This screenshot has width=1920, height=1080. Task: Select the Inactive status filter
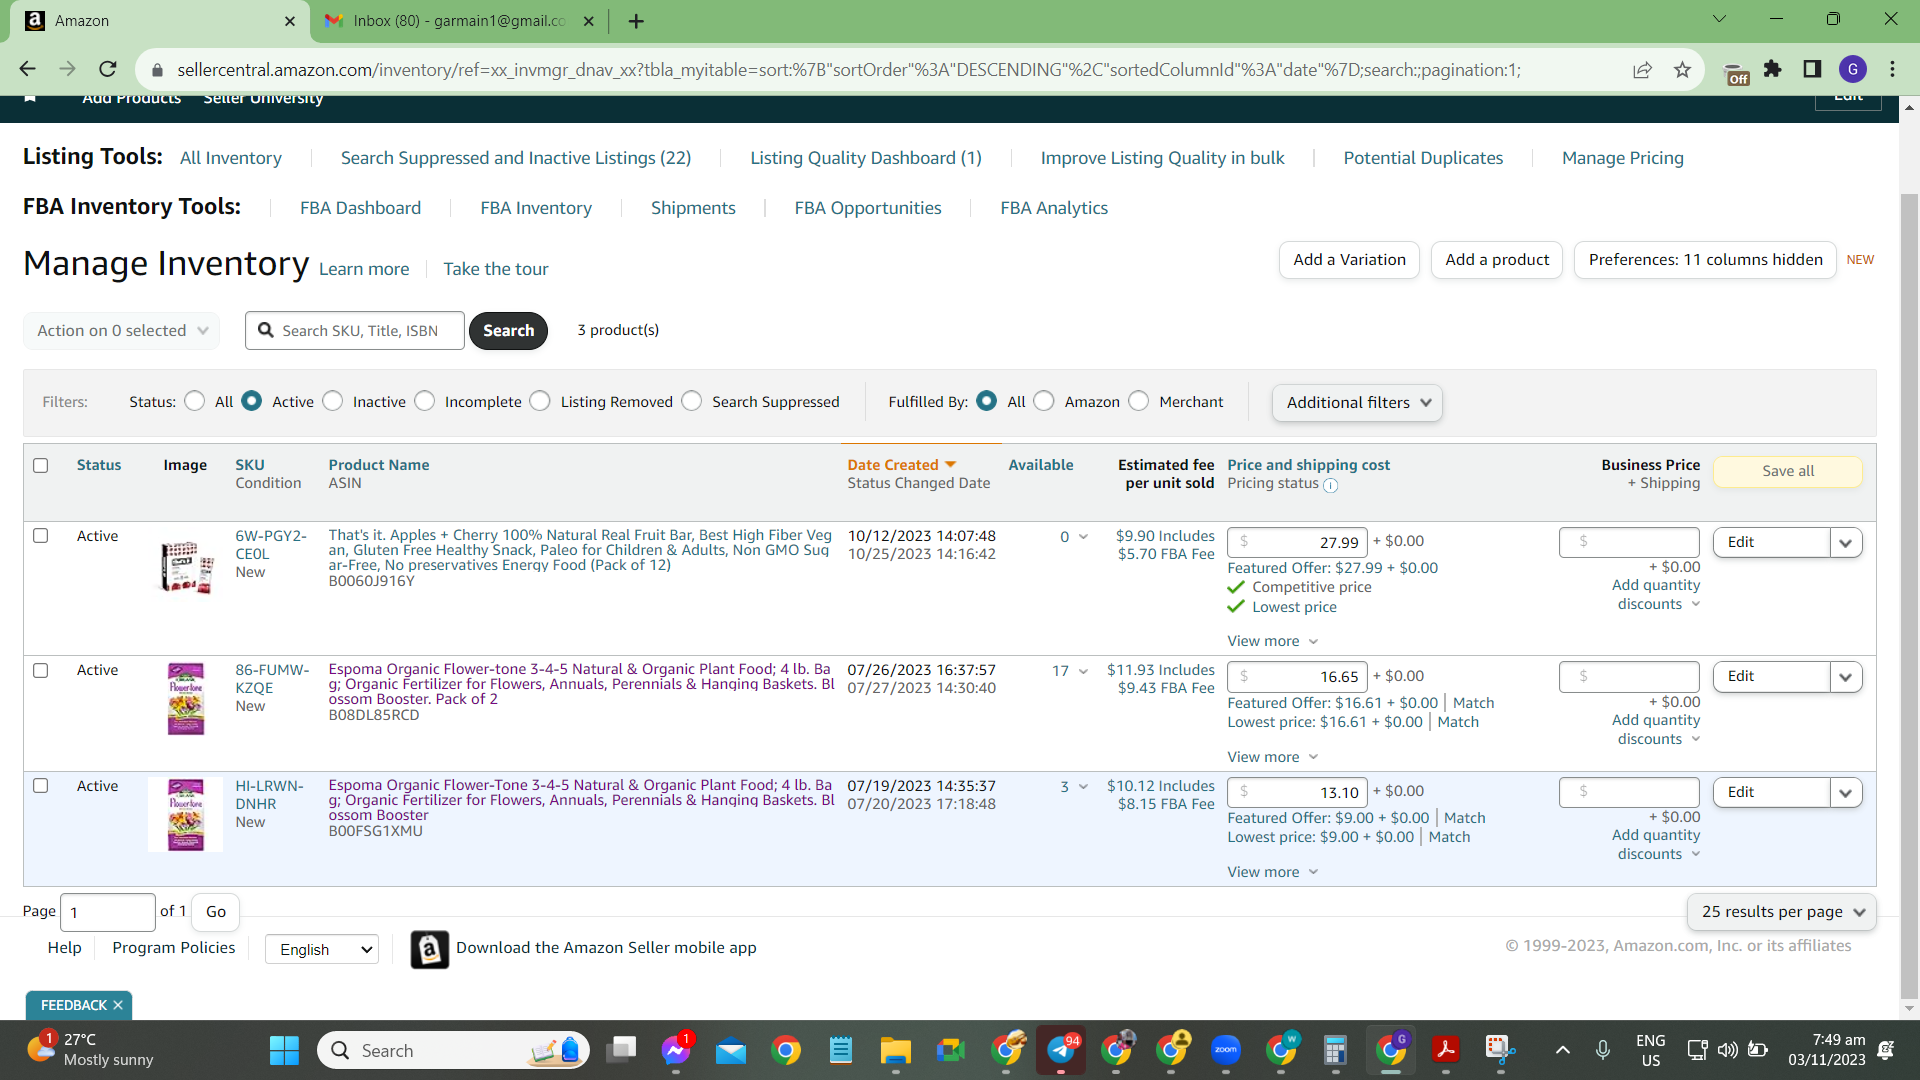click(x=333, y=401)
